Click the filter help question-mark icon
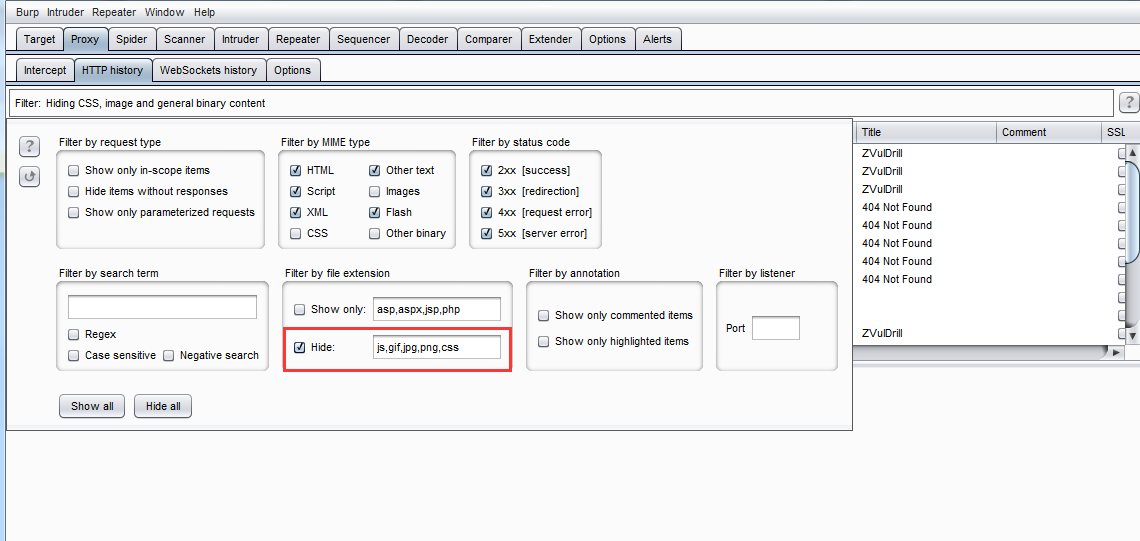This screenshot has width=1140, height=541. coord(29,147)
